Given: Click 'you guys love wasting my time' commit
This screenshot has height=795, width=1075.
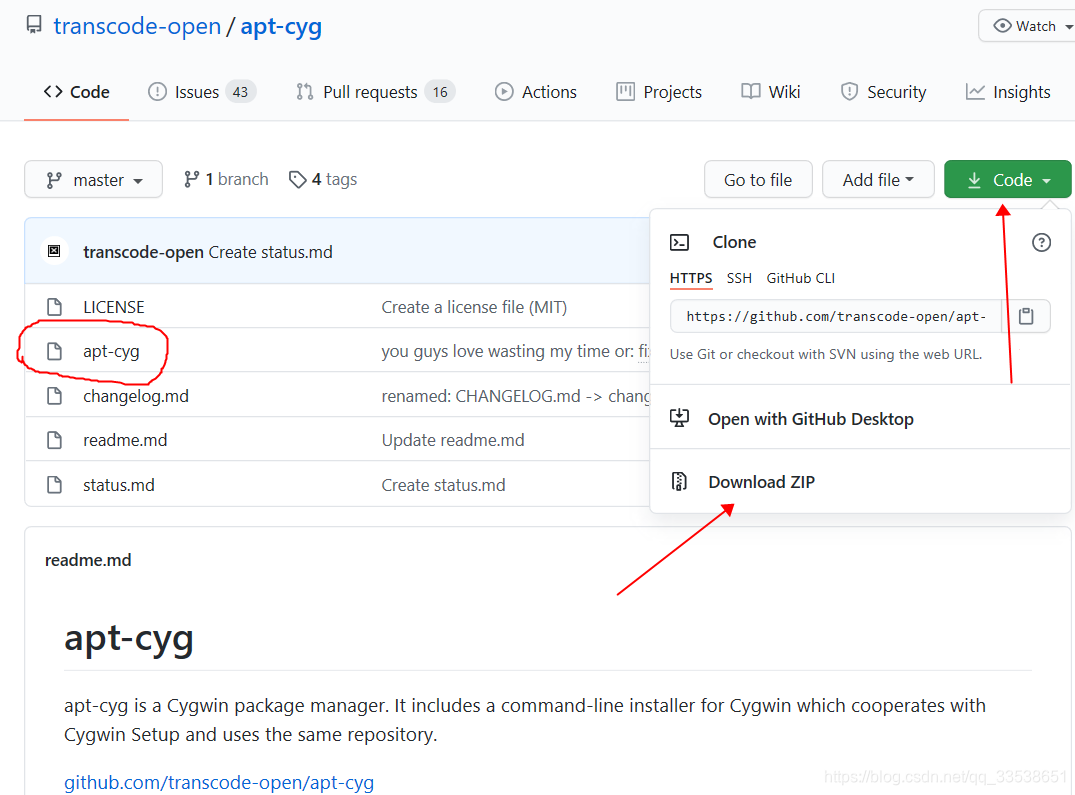Looking at the screenshot, I should (x=515, y=352).
